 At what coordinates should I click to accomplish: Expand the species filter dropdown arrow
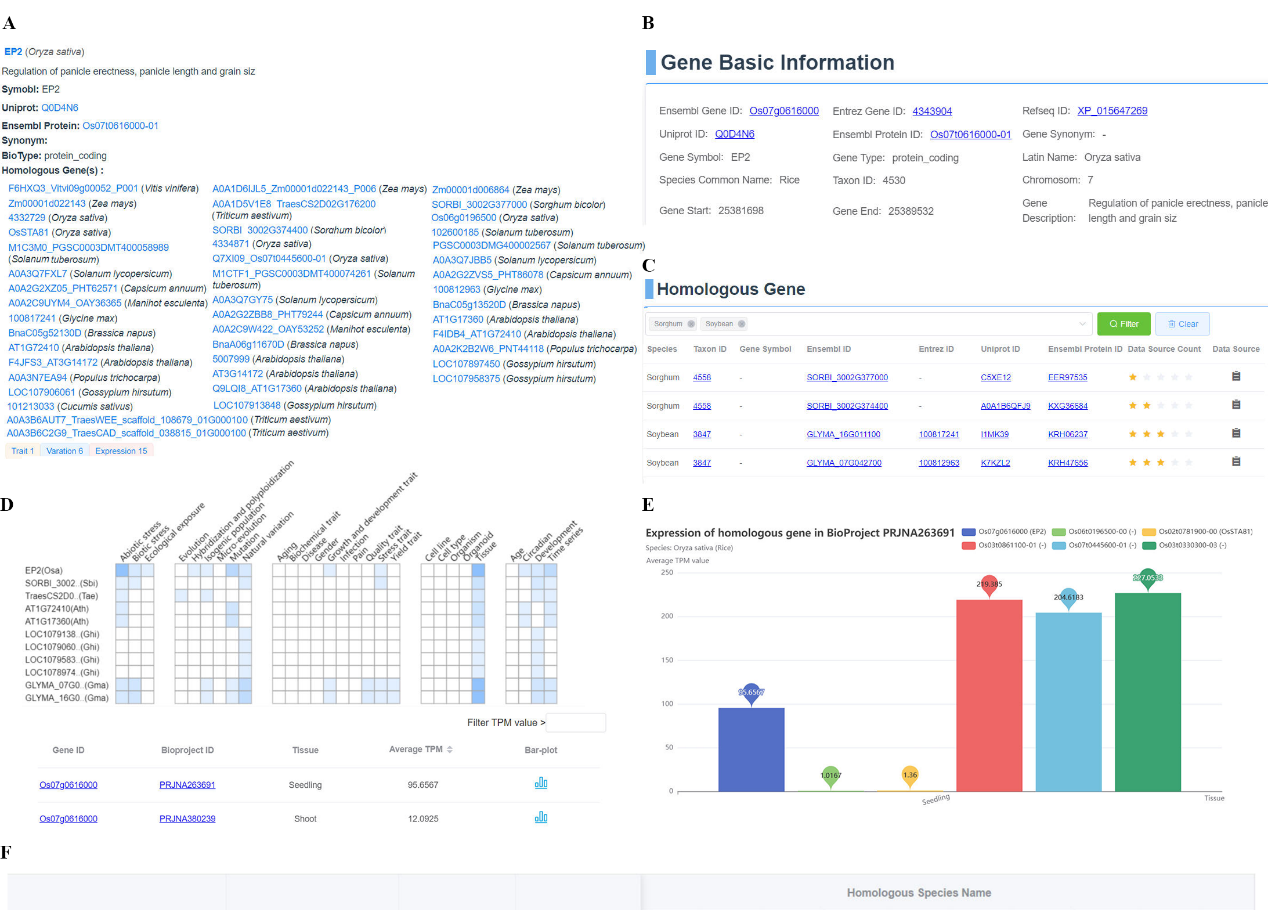point(1081,324)
